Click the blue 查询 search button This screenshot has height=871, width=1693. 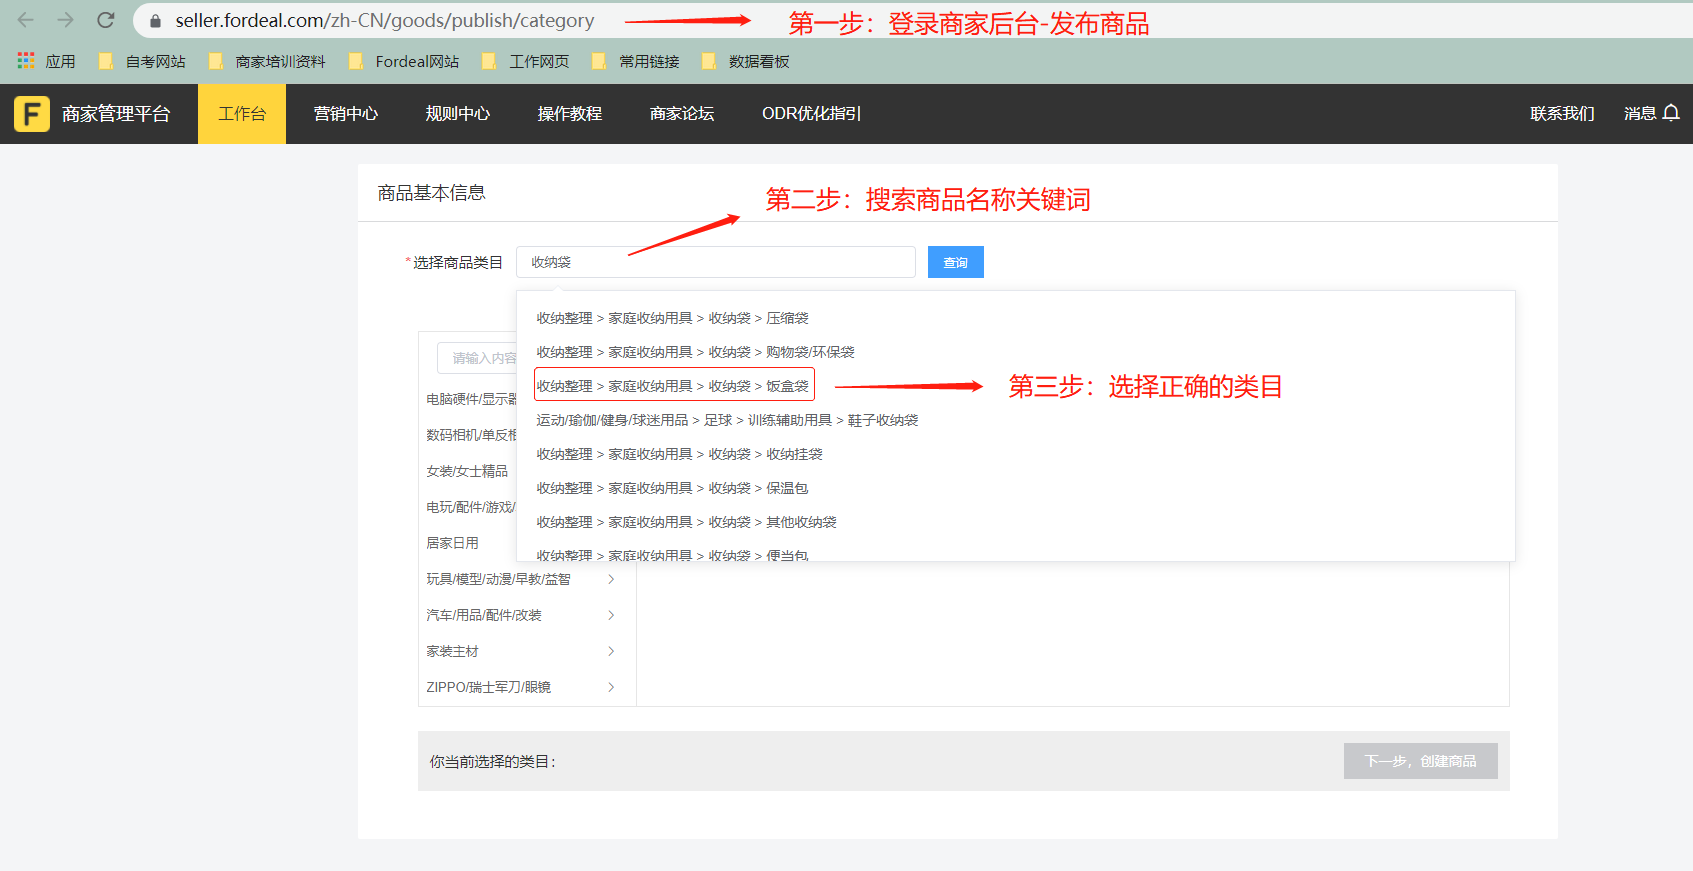955,262
